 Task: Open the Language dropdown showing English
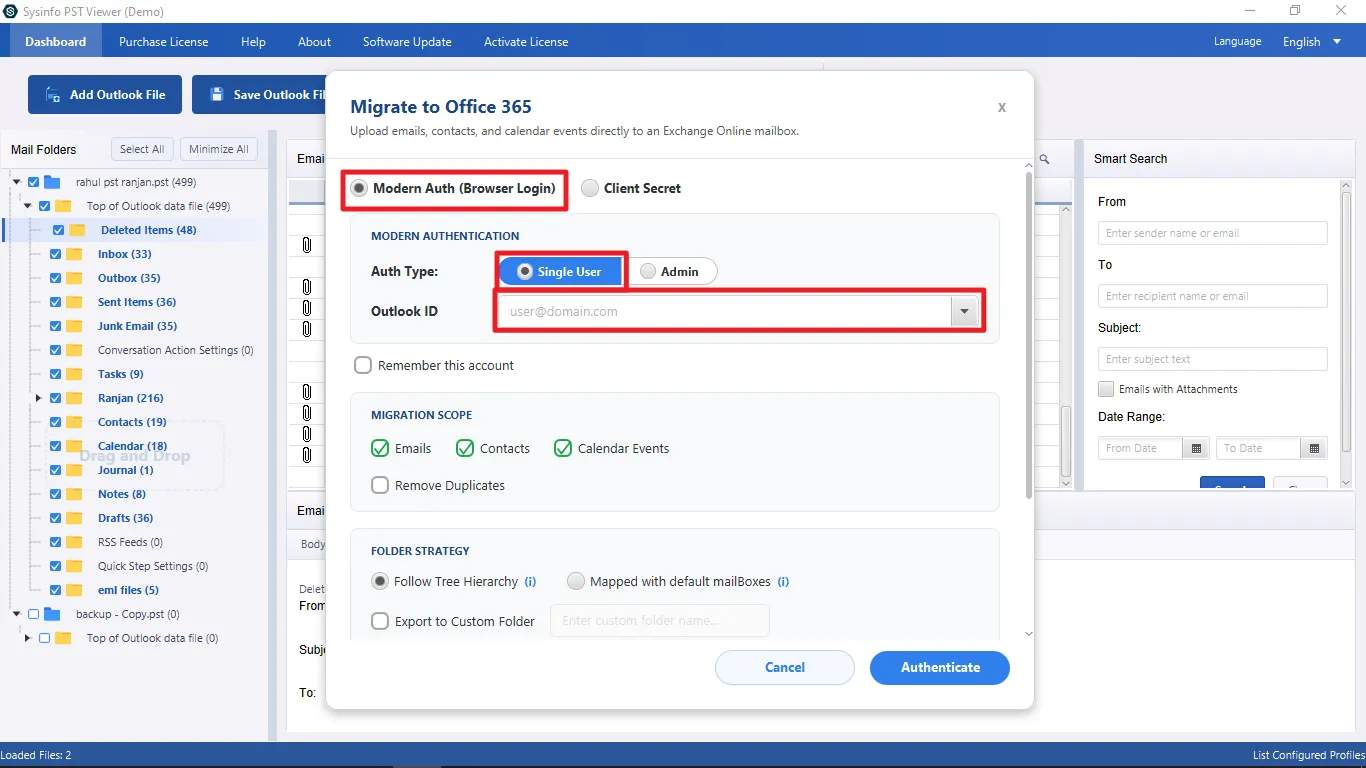[x=1313, y=42]
